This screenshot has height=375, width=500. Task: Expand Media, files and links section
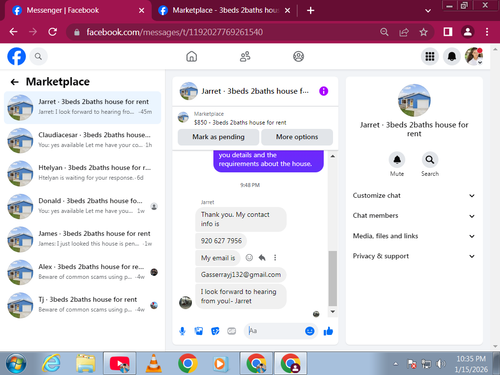(413, 236)
